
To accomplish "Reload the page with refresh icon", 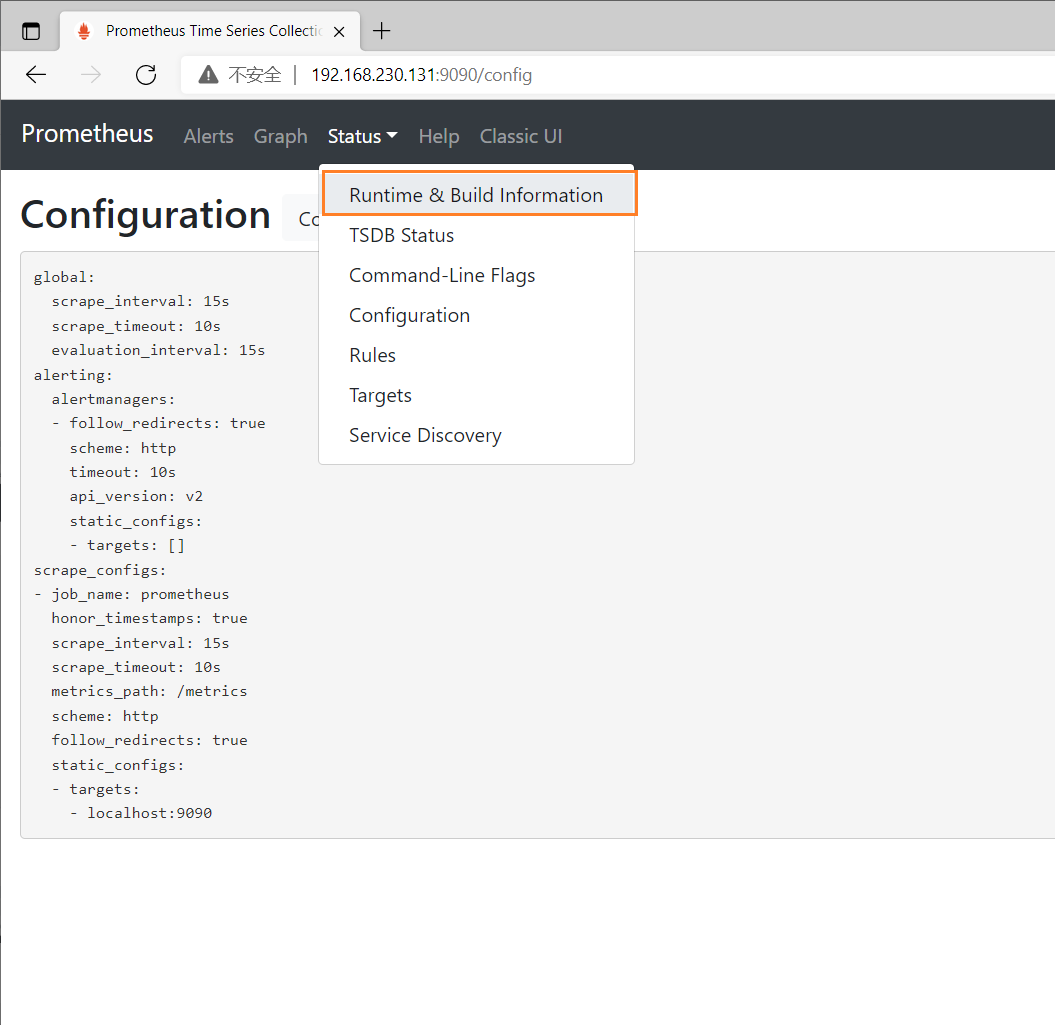I will pyautogui.click(x=146, y=75).
